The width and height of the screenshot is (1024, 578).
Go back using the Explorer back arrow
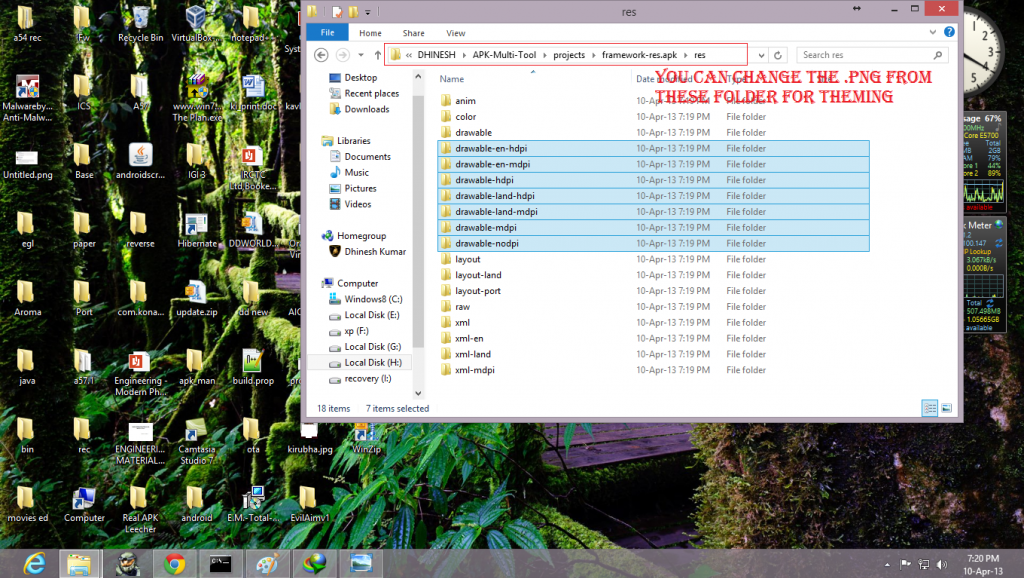point(321,55)
